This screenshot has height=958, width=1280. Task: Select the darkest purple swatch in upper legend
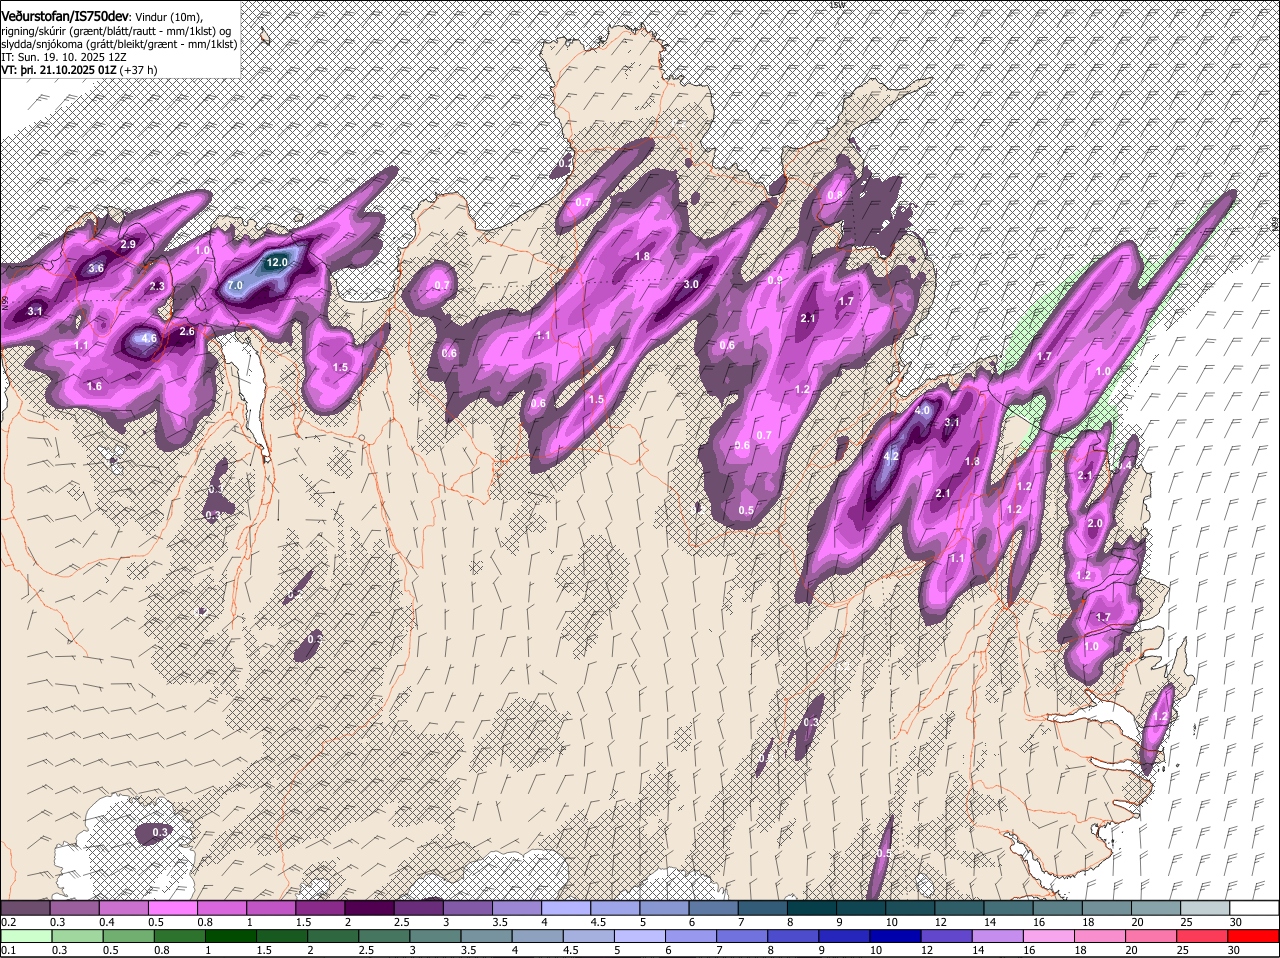click(x=368, y=908)
